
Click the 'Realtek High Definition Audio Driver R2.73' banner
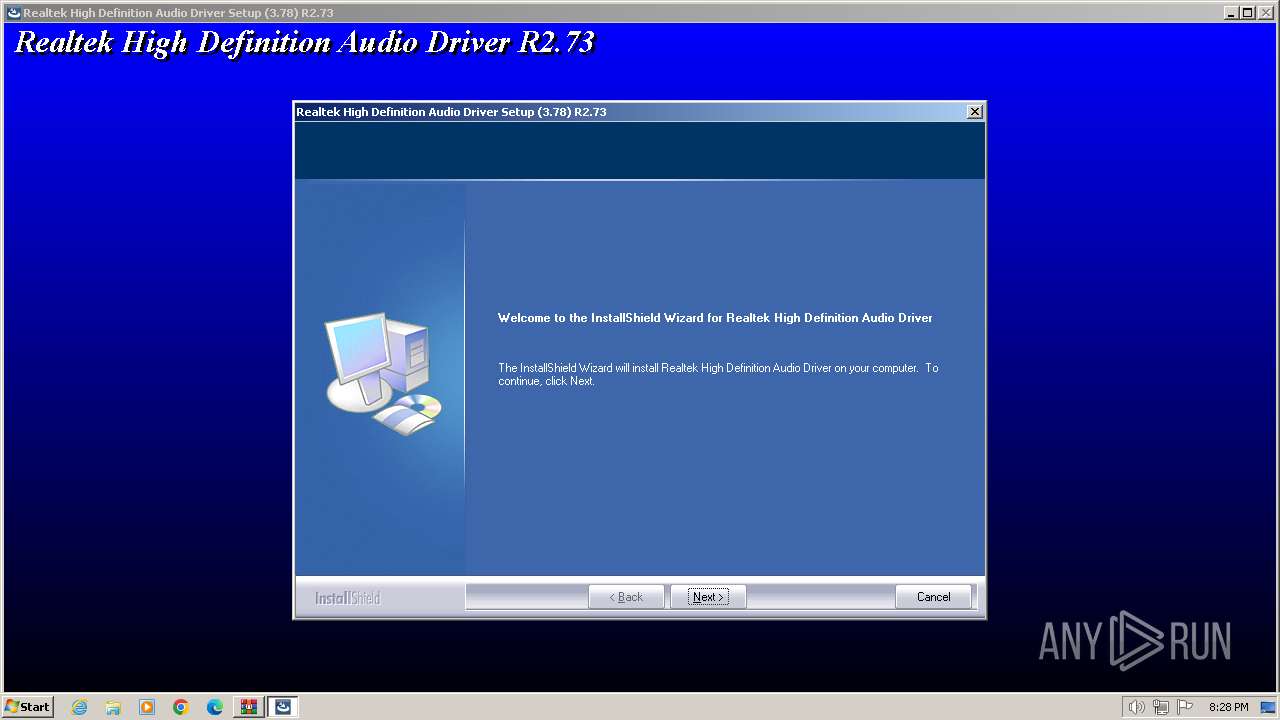coord(304,42)
